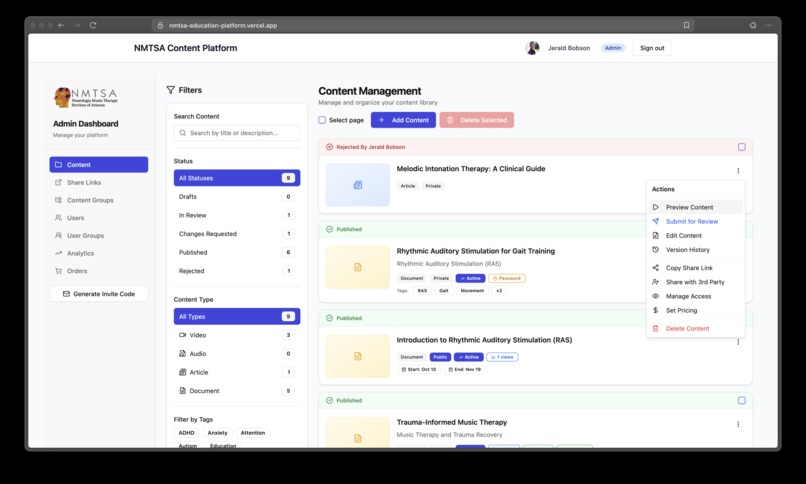This screenshot has height=484, width=806.
Task: Filter by Published status
Action: (x=237, y=252)
